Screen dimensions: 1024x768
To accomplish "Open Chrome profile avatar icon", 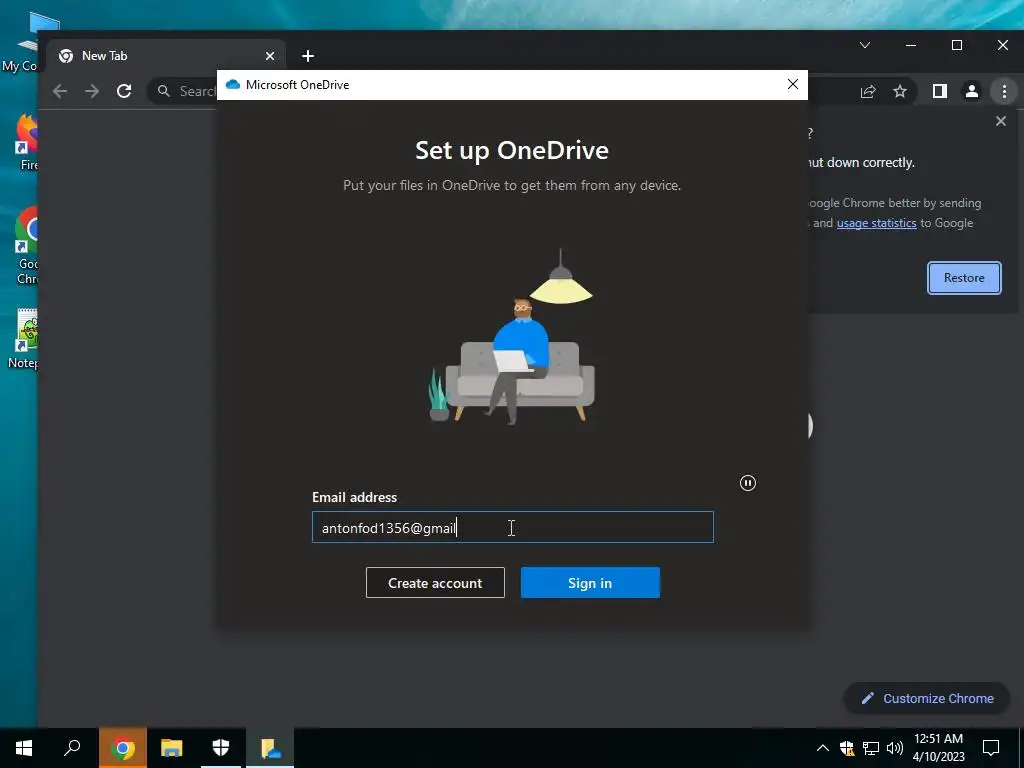I will [972, 91].
